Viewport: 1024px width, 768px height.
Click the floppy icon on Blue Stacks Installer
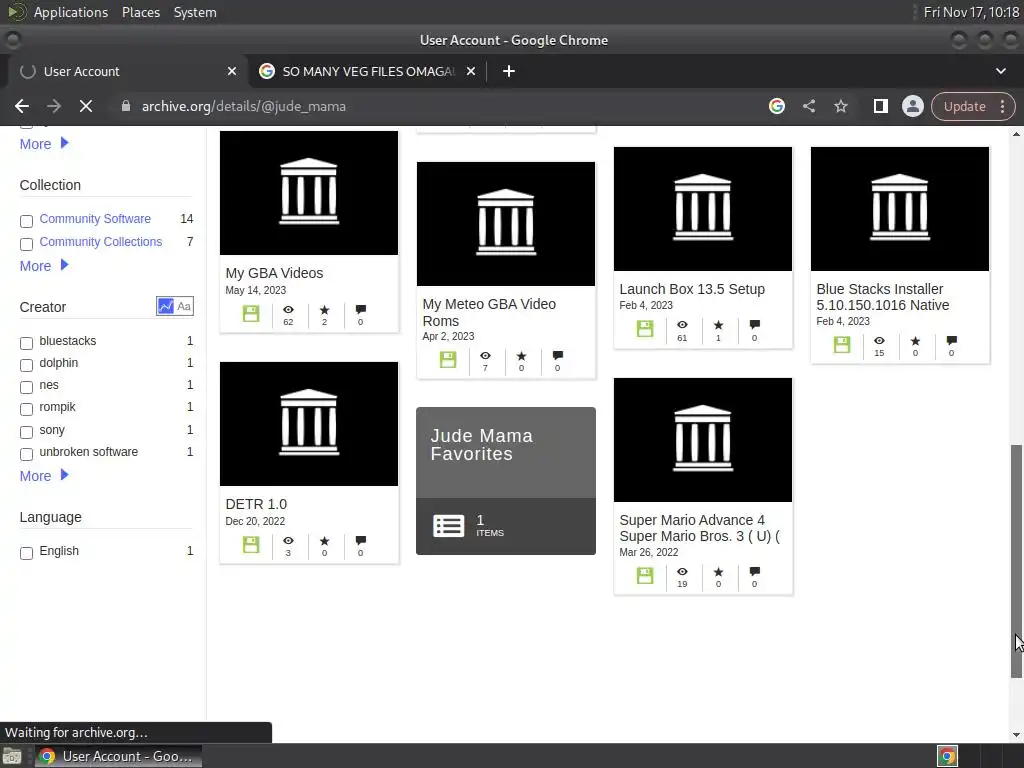[842, 344]
